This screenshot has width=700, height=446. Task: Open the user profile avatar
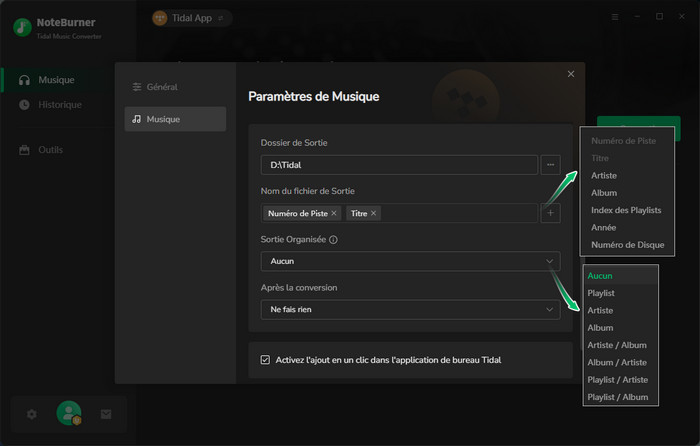[x=68, y=413]
